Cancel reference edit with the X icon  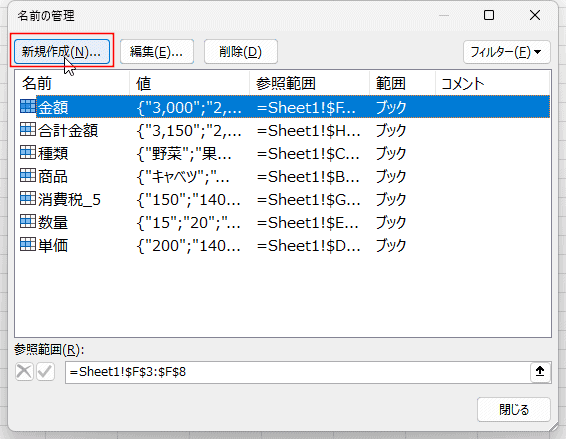coord(25,371)
